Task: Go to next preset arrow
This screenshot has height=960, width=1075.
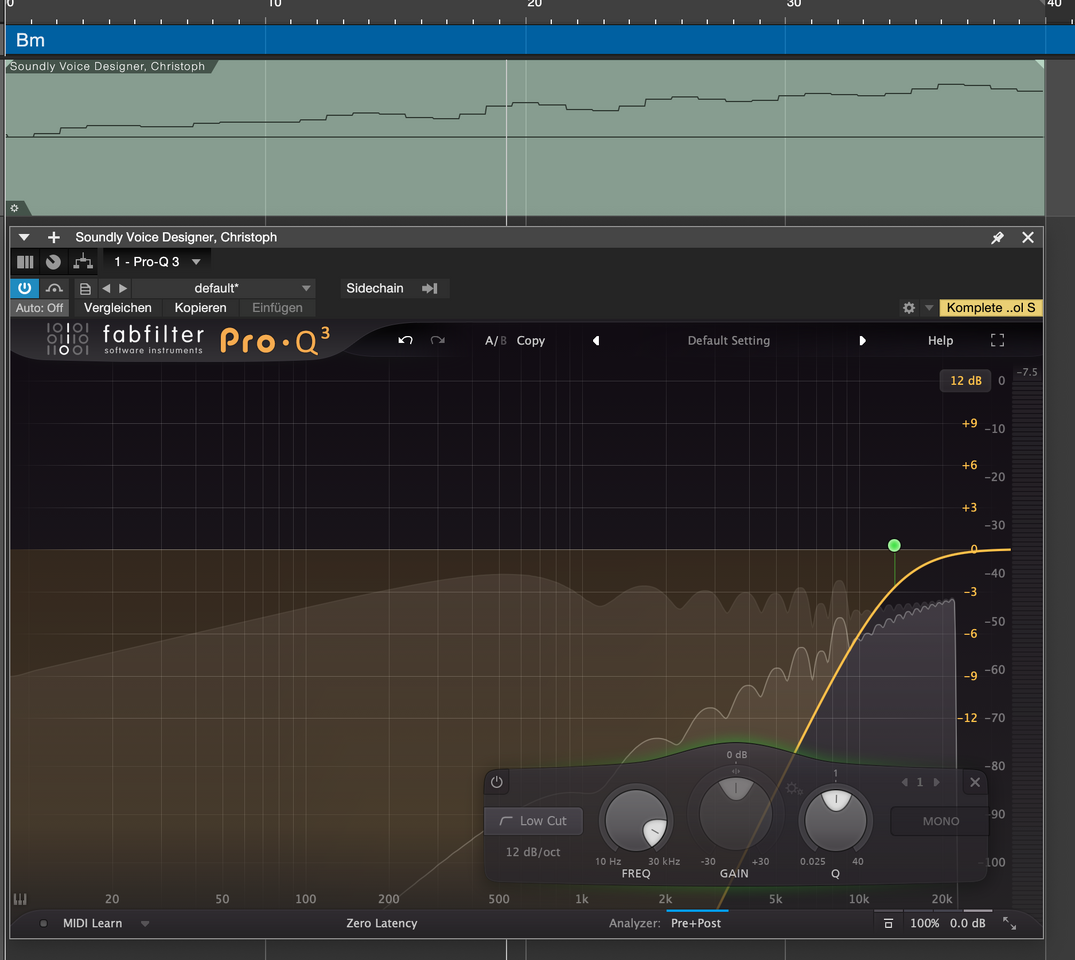Action: pos(123,289)
